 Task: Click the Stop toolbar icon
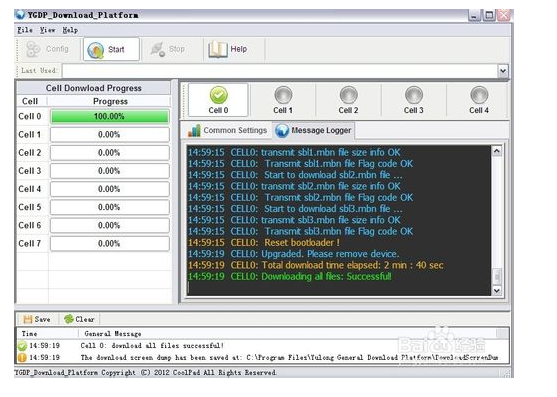pos(158,49)
